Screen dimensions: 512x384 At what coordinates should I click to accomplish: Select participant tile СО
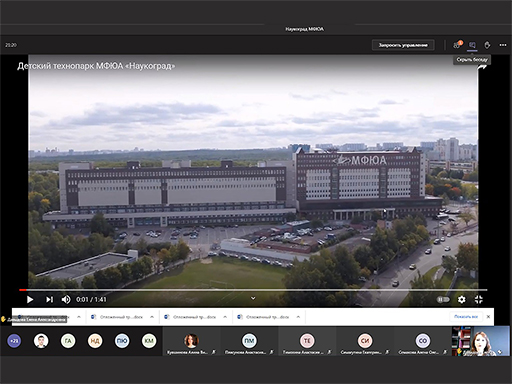coord(423,341)
